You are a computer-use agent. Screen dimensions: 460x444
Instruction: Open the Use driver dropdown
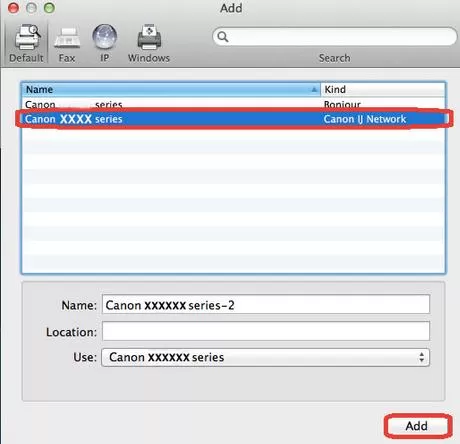265,357
